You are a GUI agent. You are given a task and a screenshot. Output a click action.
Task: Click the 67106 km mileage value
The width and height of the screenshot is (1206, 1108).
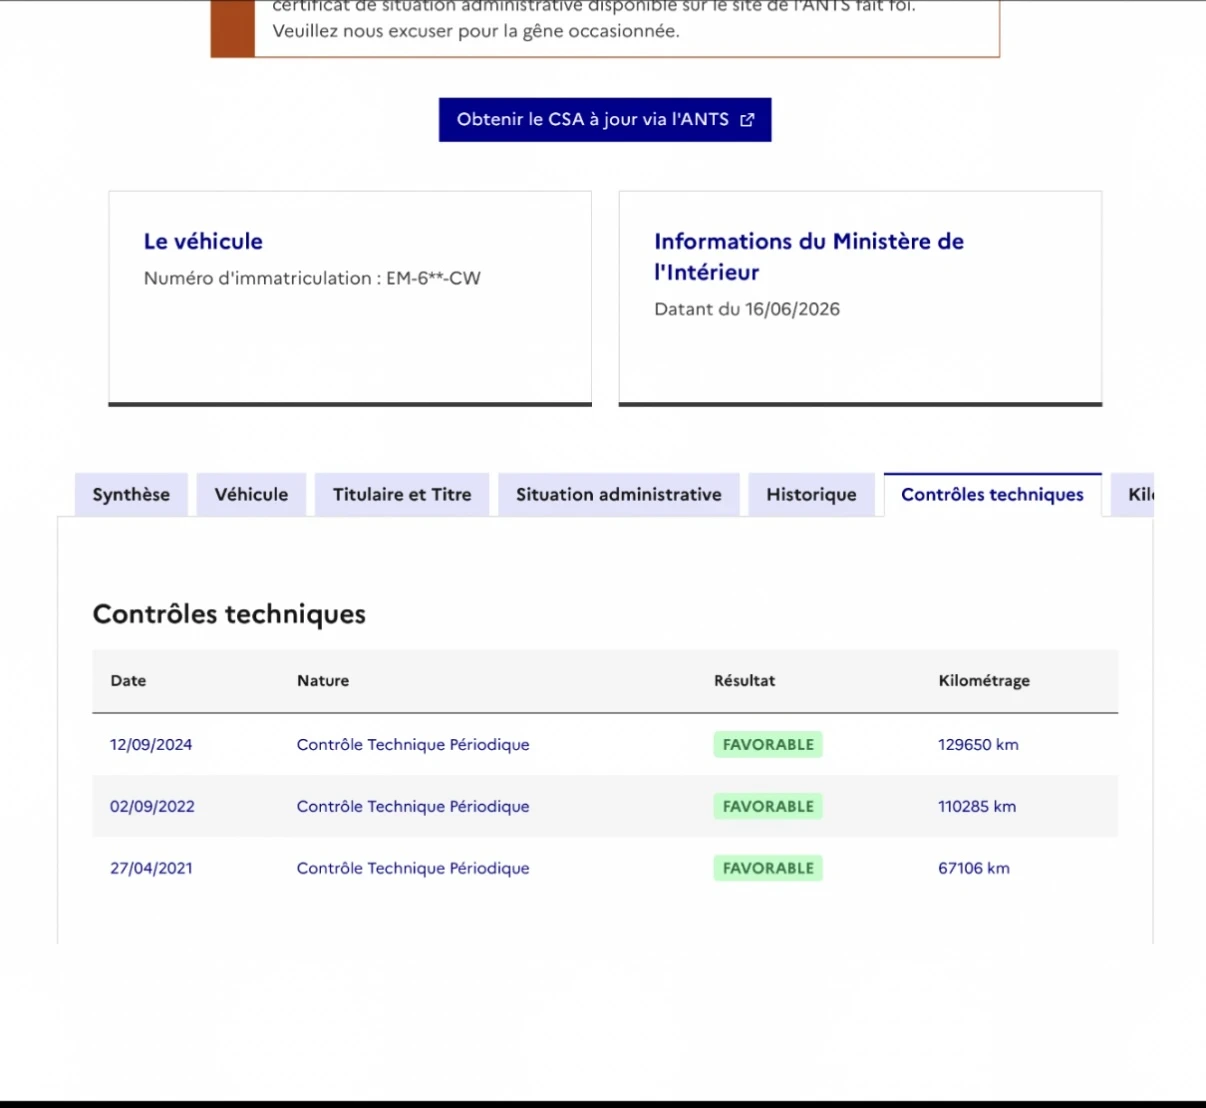(x=974, y=869)
